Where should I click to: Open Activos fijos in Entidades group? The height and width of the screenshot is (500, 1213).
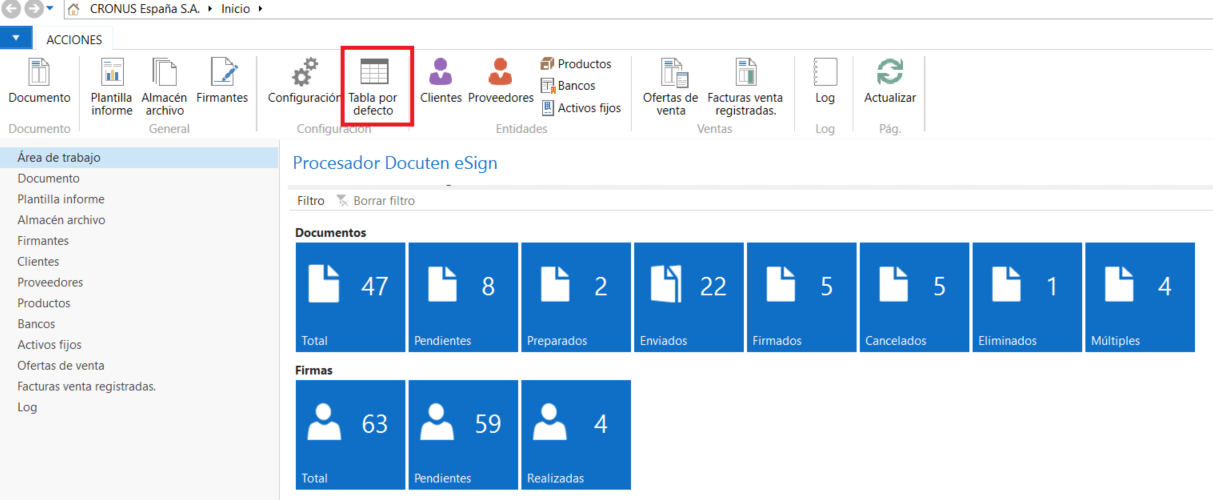581,108
